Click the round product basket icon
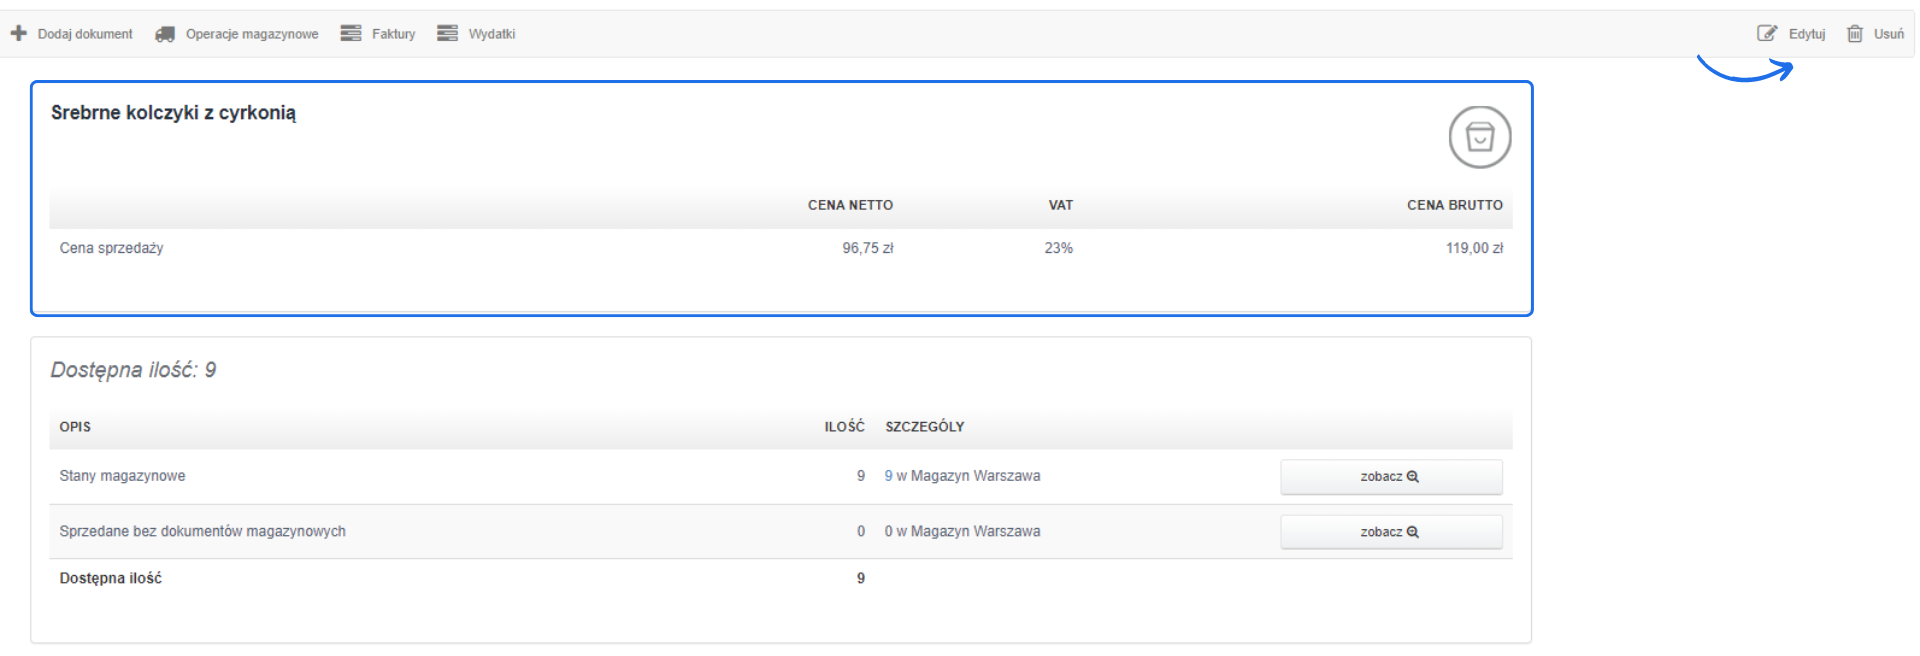 1480,137
